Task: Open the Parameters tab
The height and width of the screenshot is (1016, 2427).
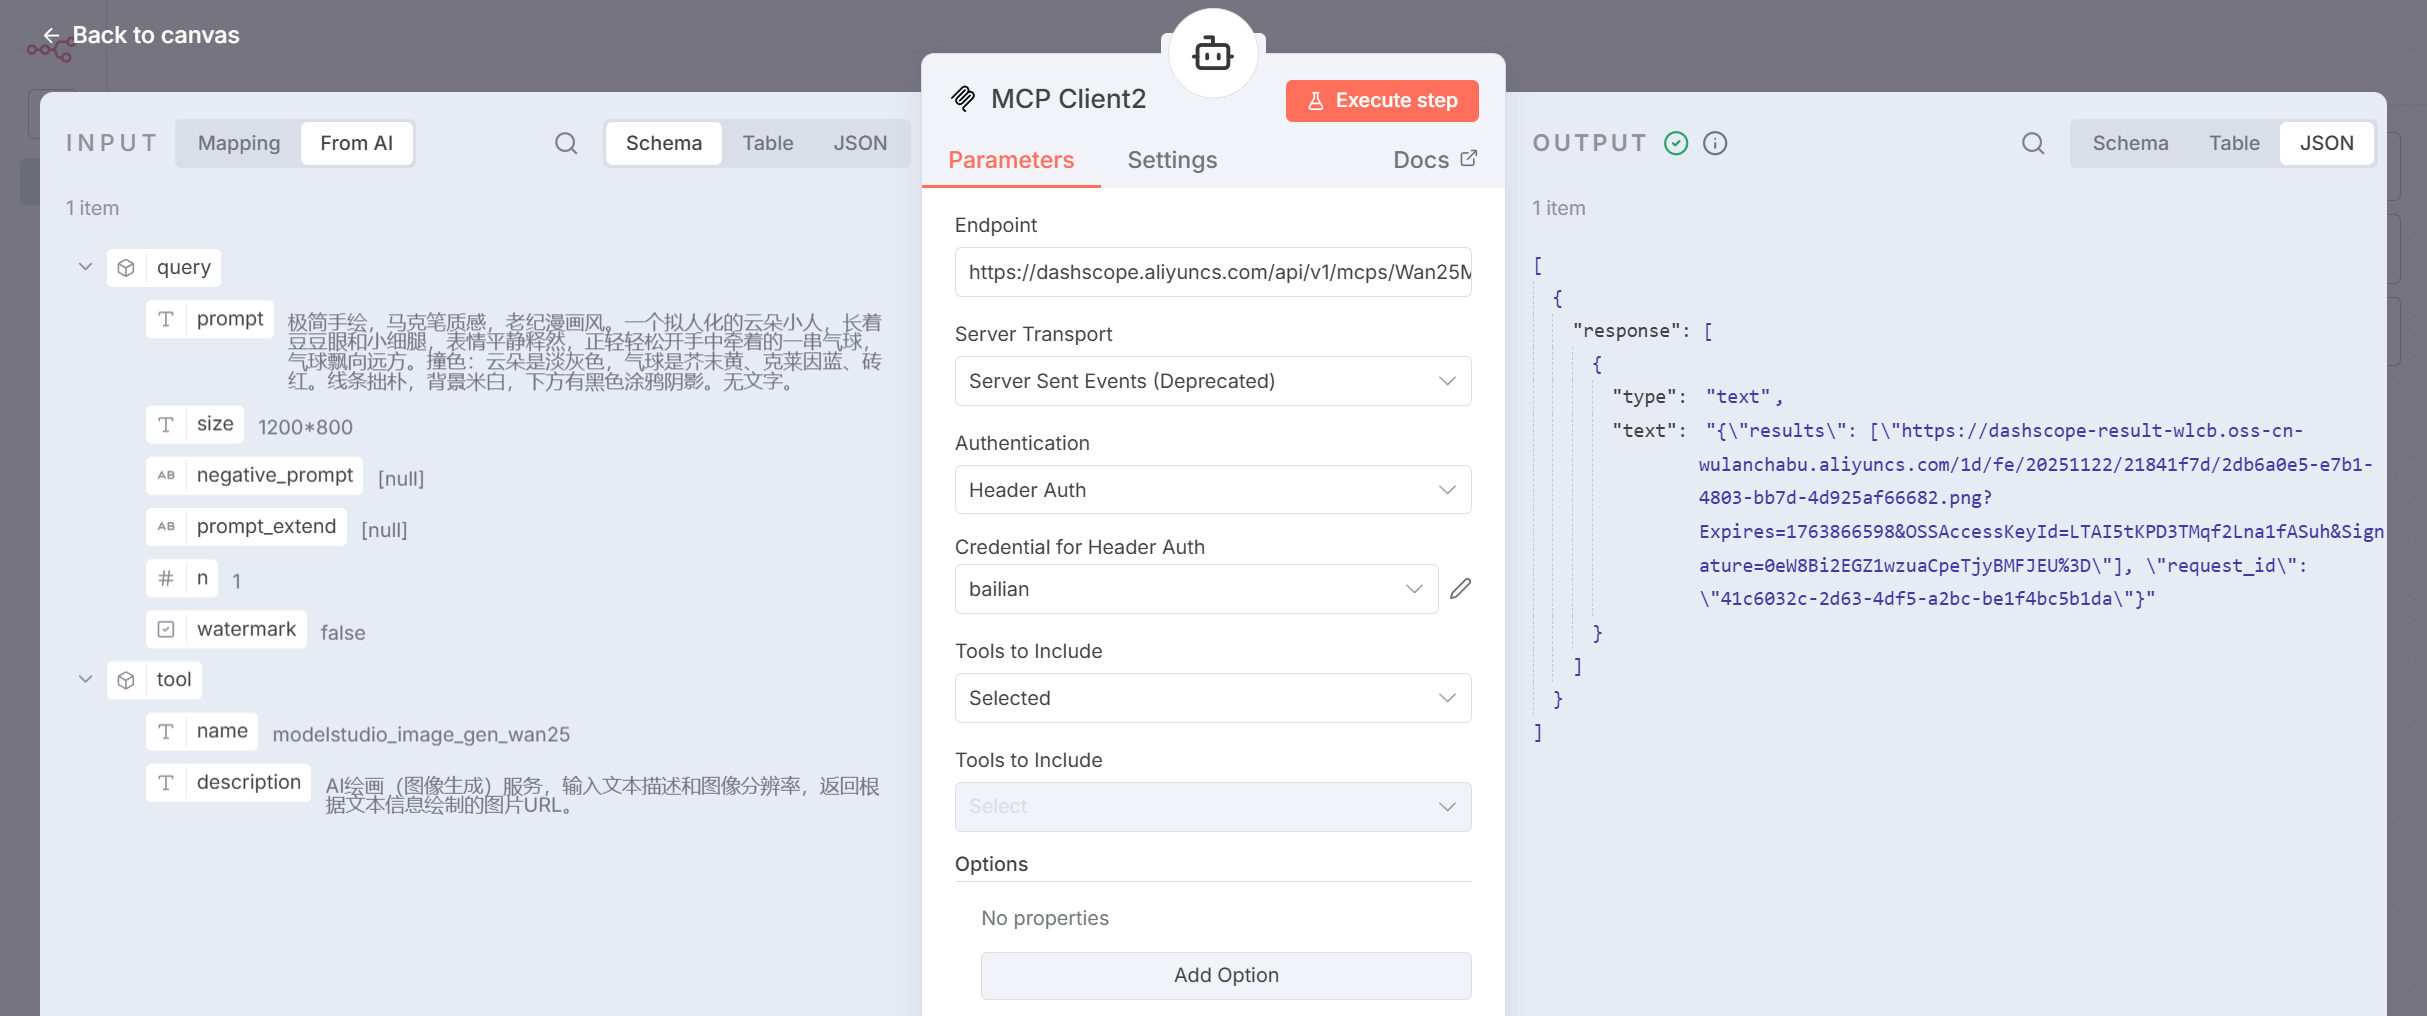Action: point(1011,160)
